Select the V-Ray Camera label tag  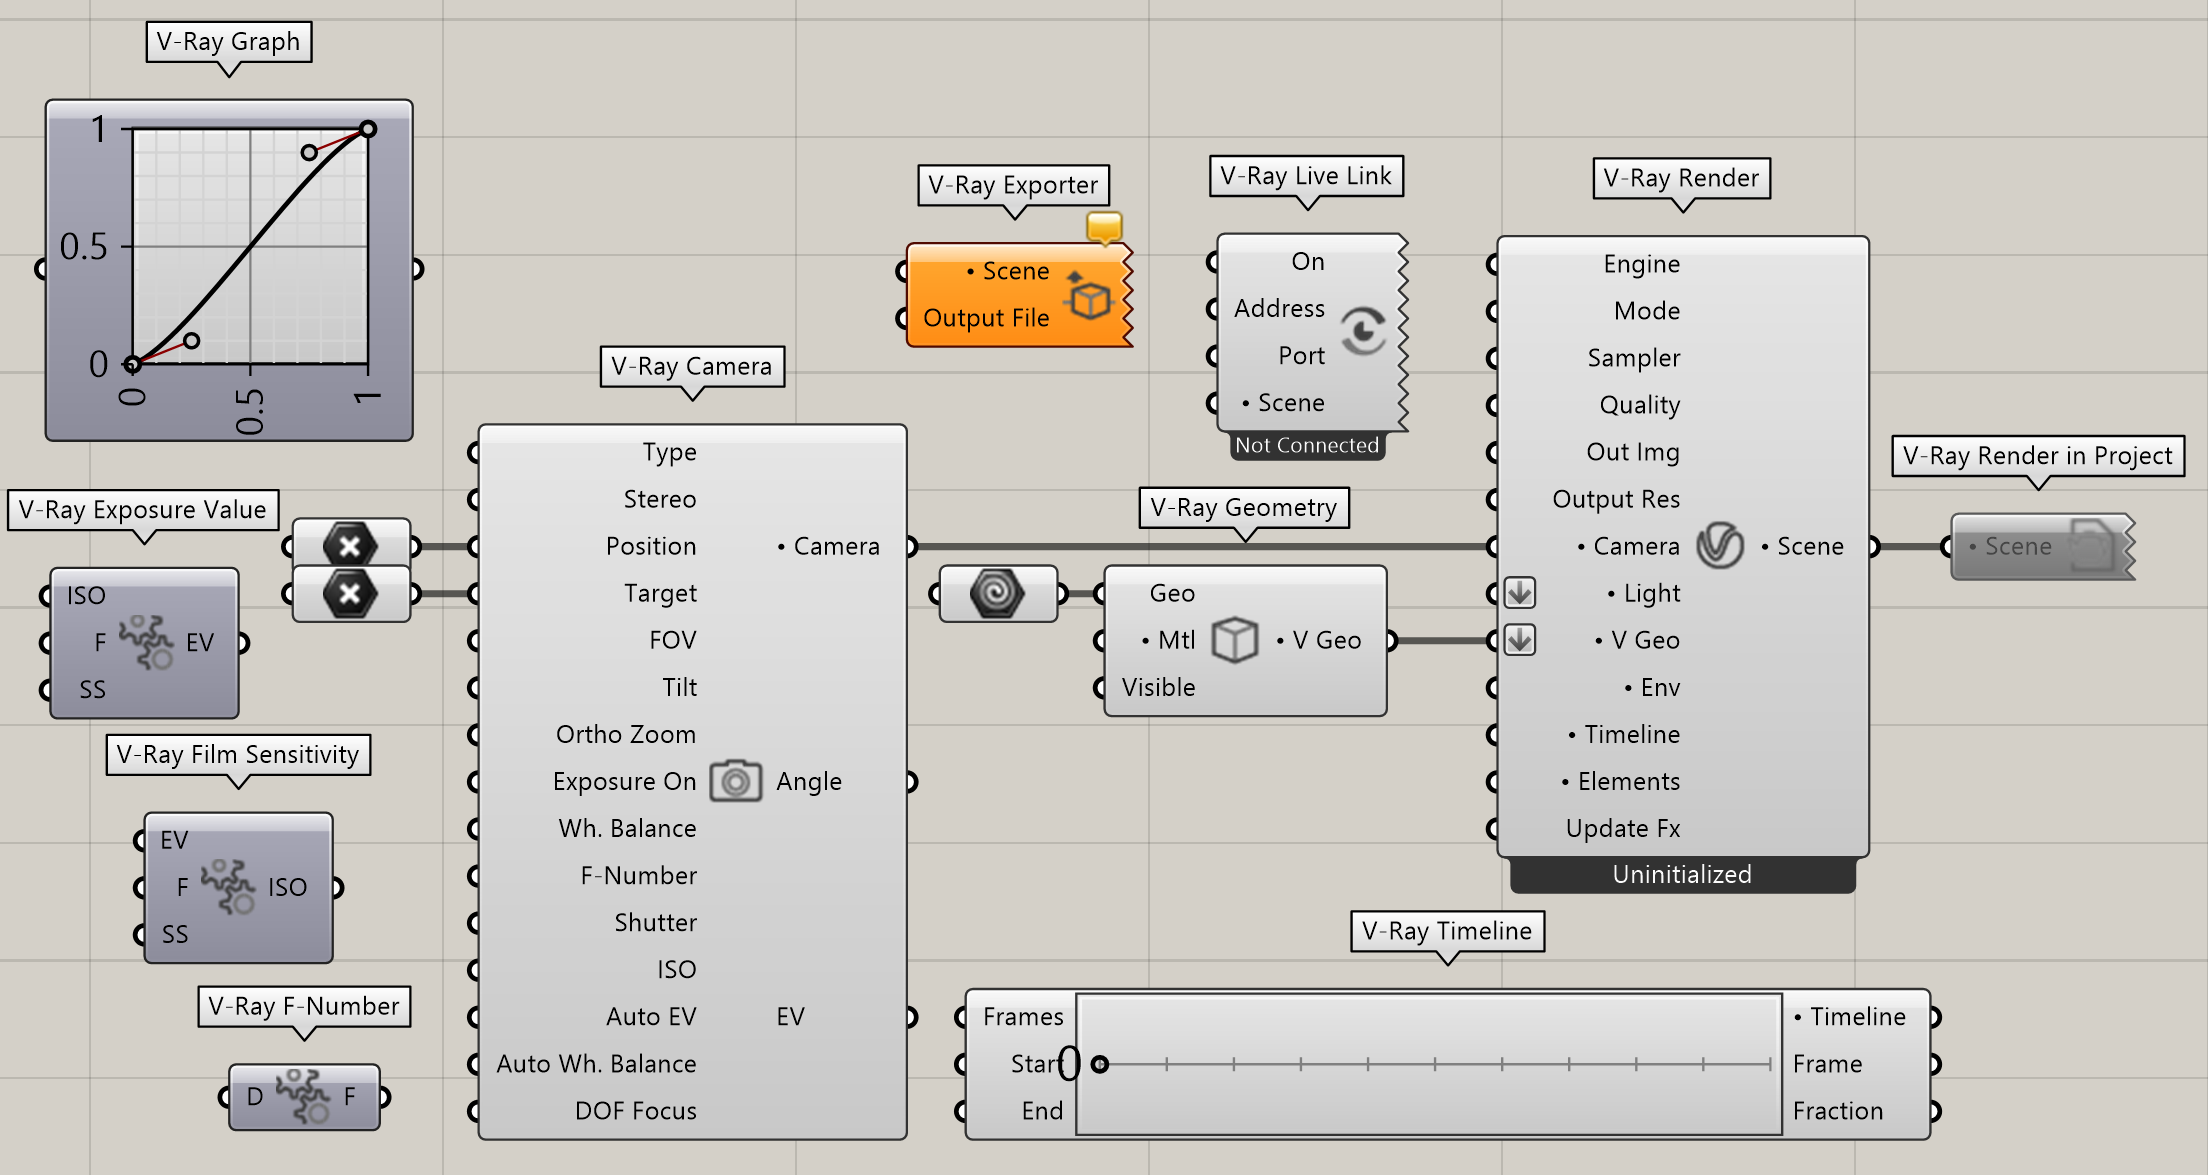(x=692, y=367)
